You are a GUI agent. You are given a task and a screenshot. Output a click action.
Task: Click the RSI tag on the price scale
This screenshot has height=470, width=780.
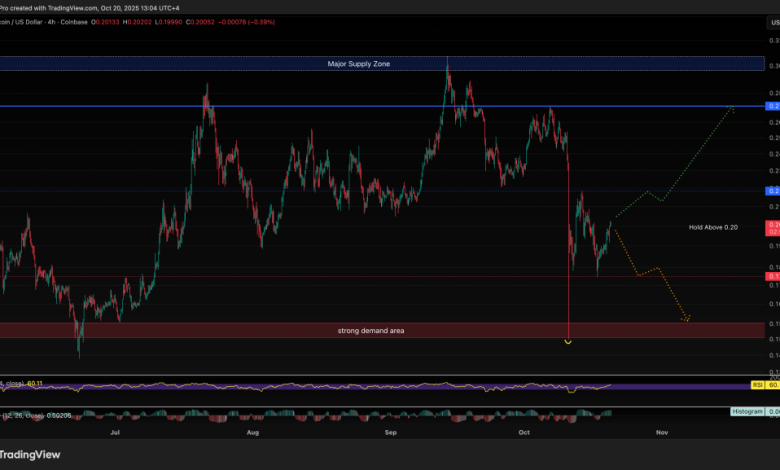click(x=756, y=384)
